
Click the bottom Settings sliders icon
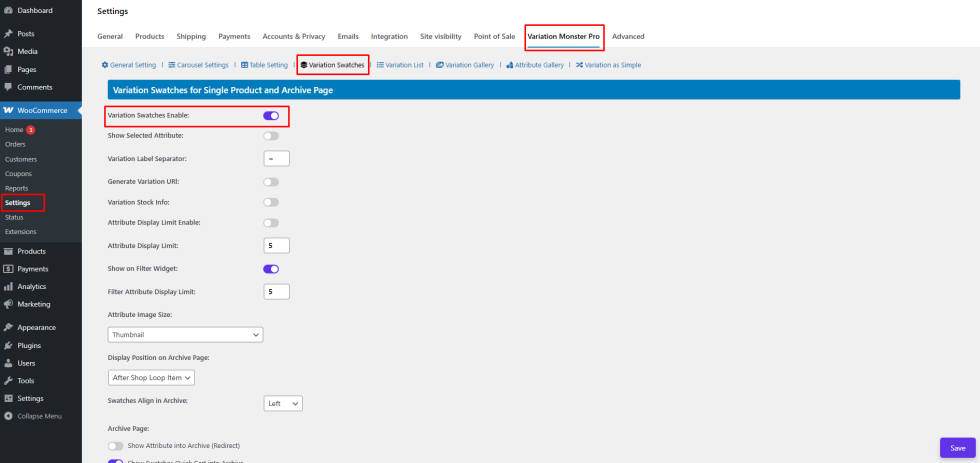[x=8, y=399]
